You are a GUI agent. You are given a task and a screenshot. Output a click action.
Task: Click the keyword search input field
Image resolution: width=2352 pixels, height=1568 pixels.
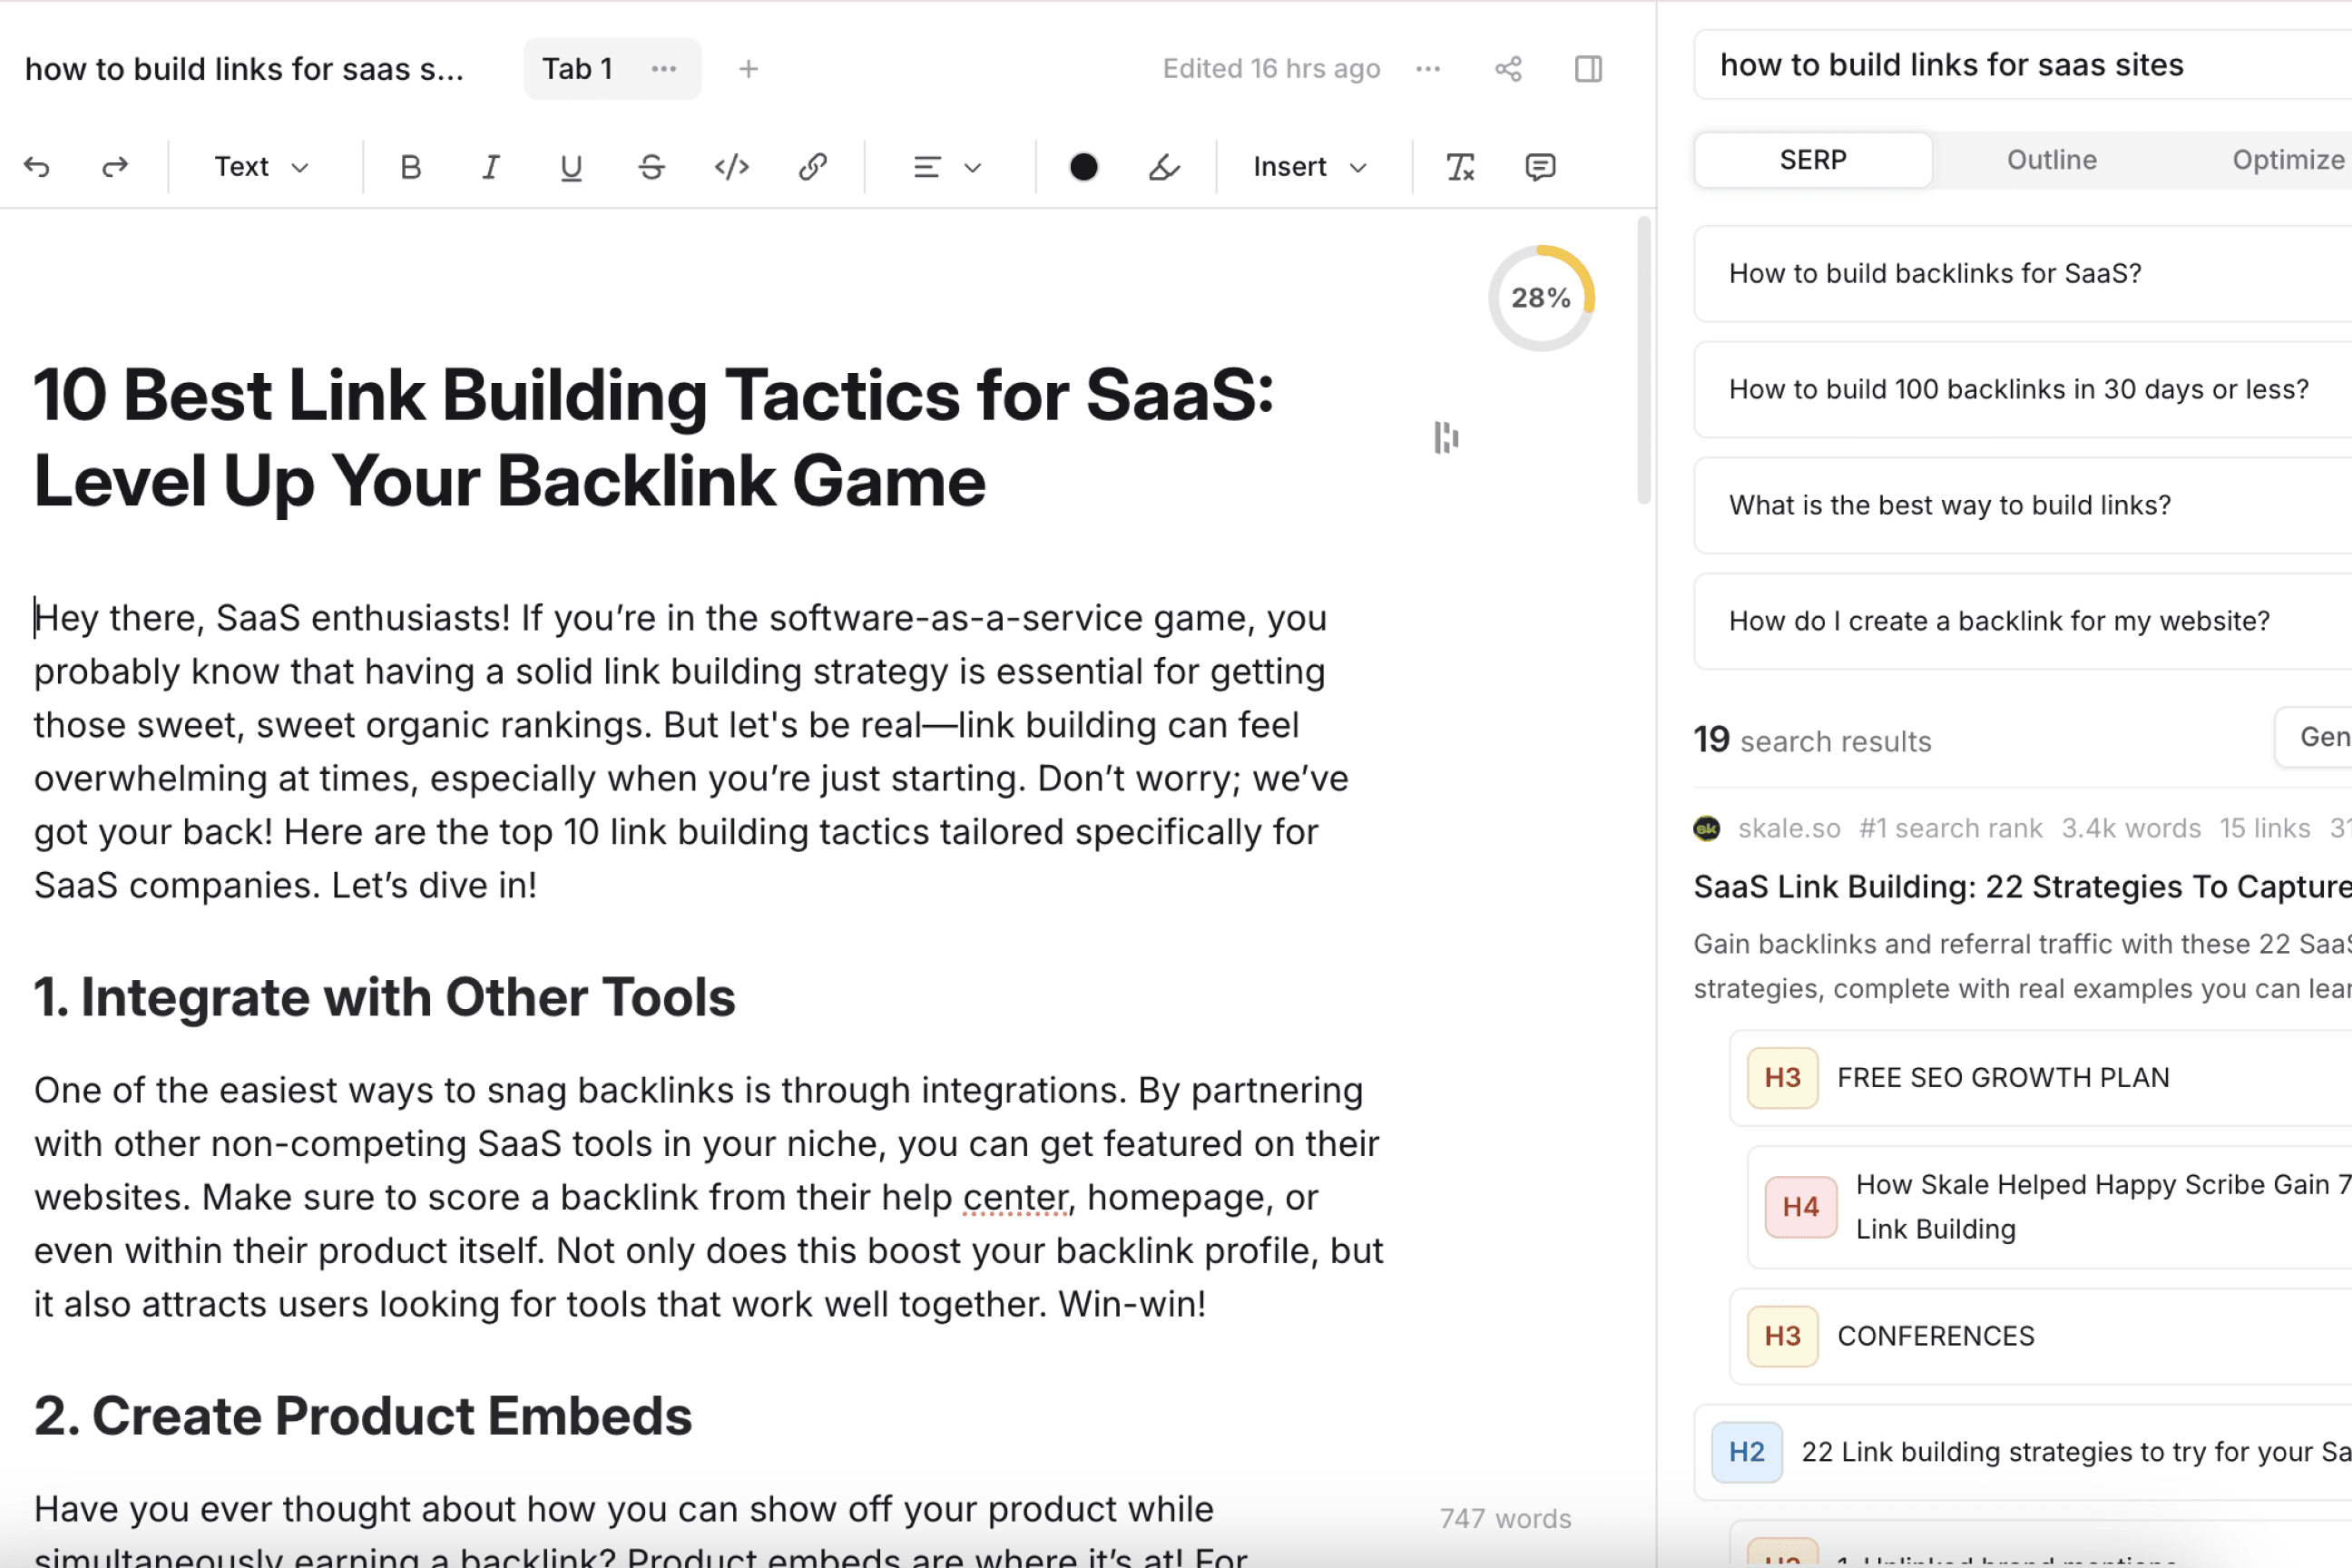pyautogui.click(x=2020, y=65)
